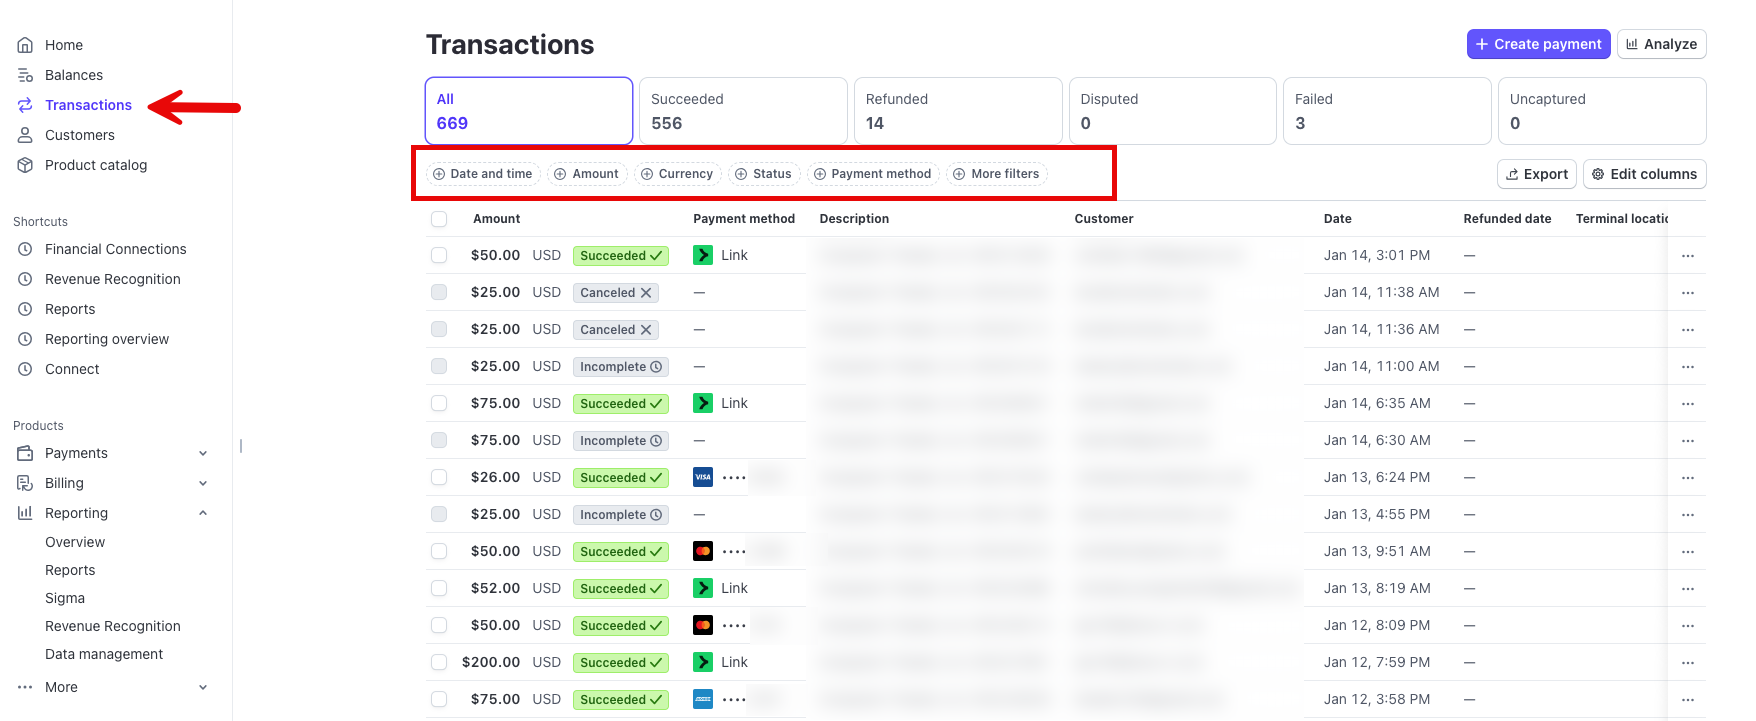1756x721 pixels.
Task: Check the $26.00 transaction row checkbox
Action: tap(439, 477)
